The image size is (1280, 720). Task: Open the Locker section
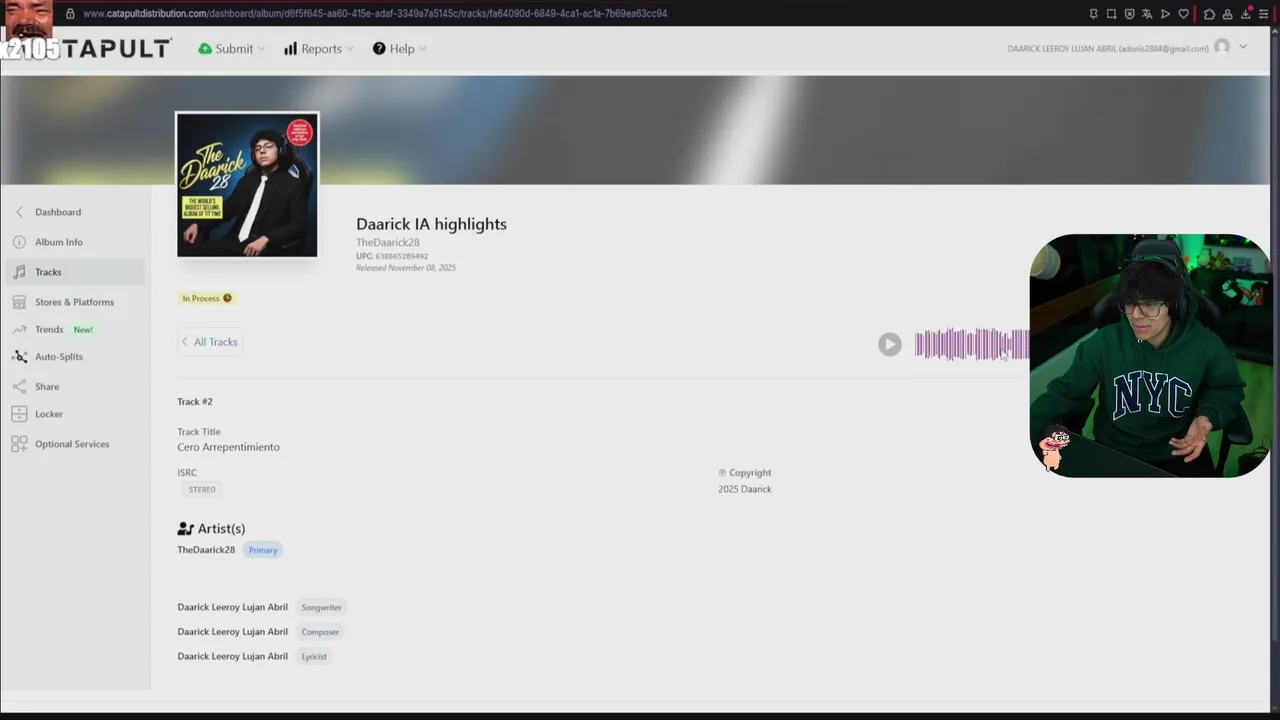pyautogui.click(x=49, y=414)
